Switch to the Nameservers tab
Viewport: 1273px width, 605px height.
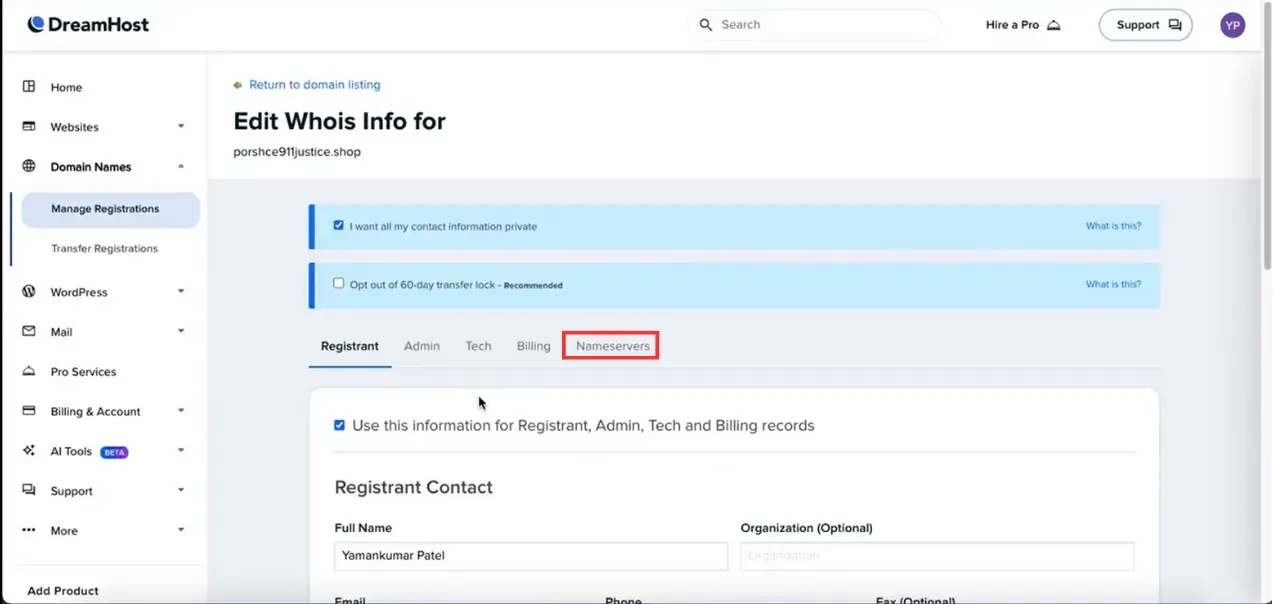[613, 346]
